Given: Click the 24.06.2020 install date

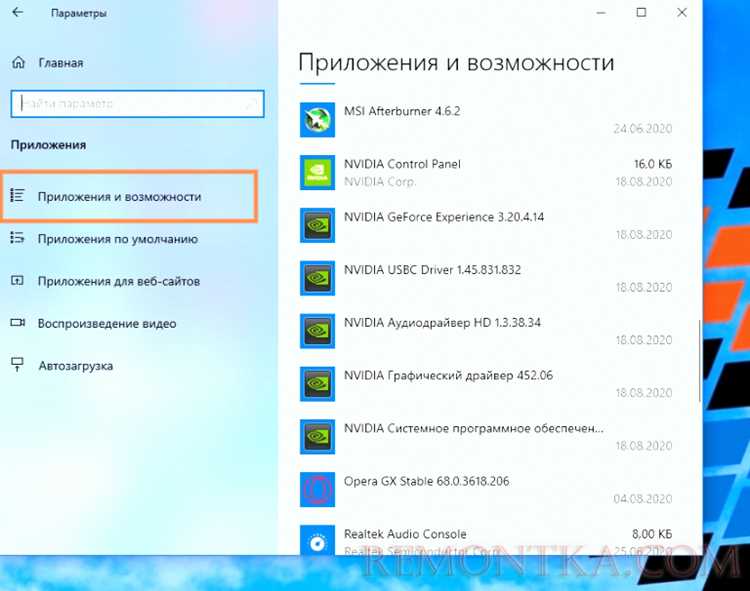Looking at the screenshot, I should tap(643, 129).
